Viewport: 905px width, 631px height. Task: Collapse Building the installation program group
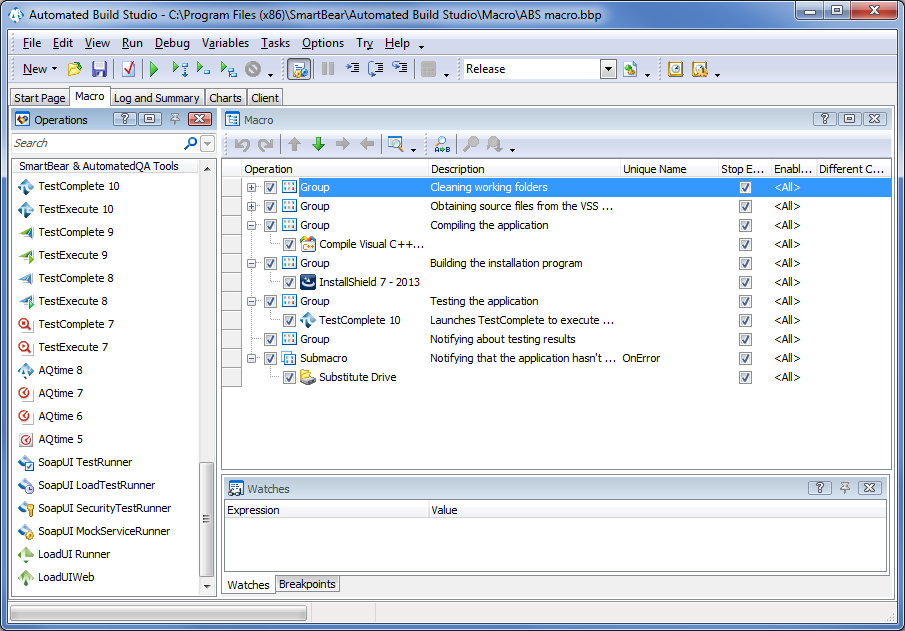[251, 263]
